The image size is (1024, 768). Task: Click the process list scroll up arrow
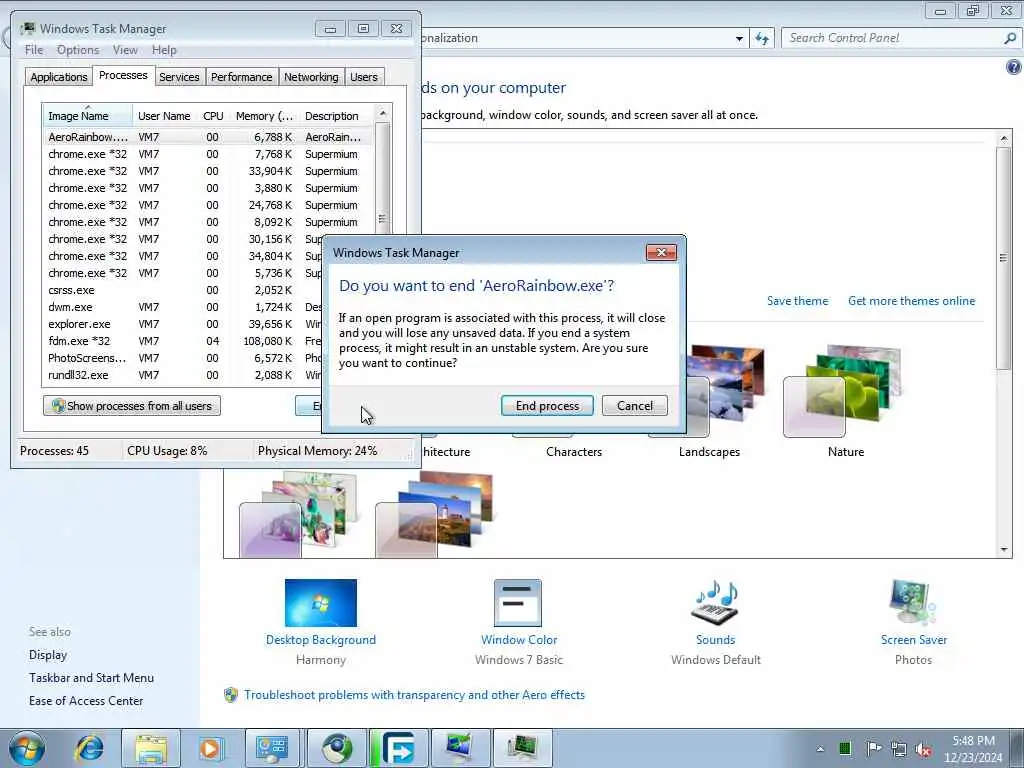pos(383,114)
